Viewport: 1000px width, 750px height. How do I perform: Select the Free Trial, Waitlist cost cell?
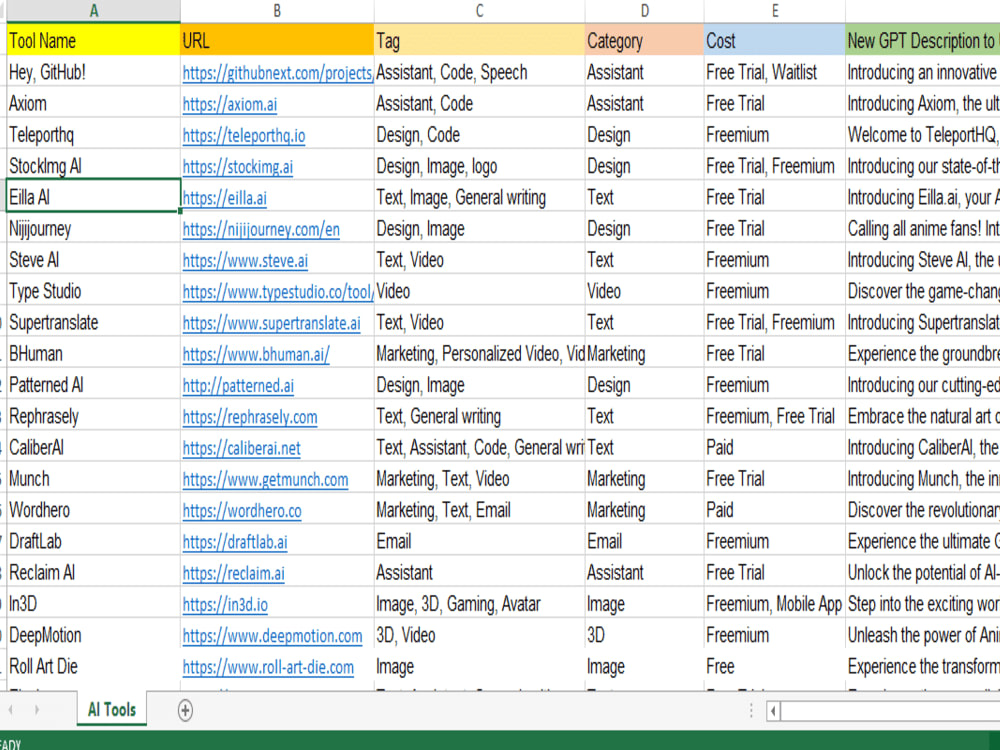coord(774,72)
